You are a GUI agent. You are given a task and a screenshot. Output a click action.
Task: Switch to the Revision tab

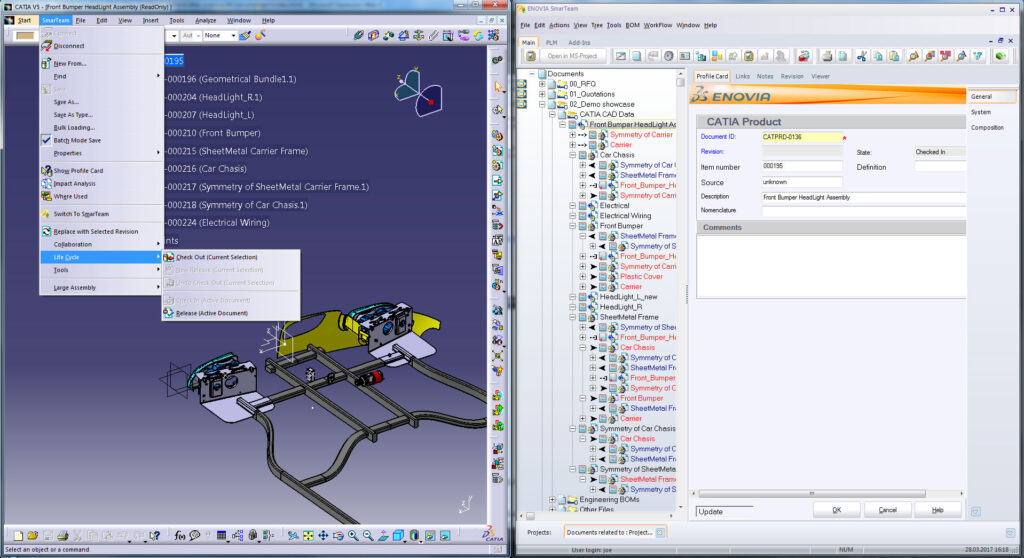pos(792,76)
